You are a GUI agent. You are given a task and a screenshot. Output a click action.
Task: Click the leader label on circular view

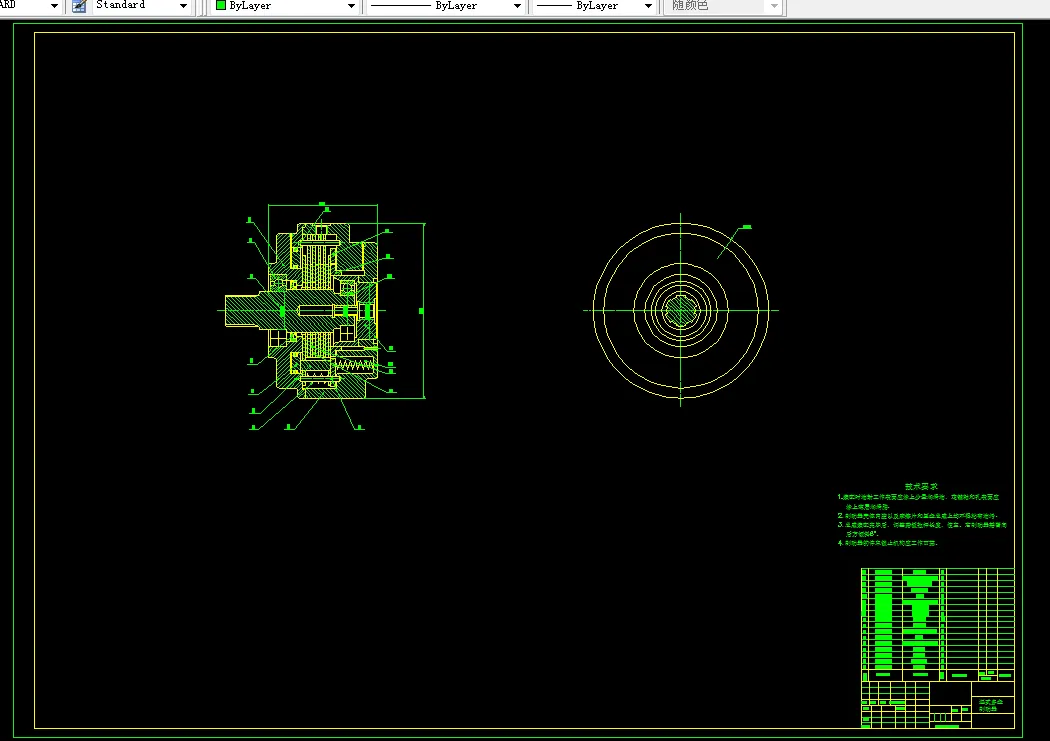pyautogui.click(x=747, y=227)
